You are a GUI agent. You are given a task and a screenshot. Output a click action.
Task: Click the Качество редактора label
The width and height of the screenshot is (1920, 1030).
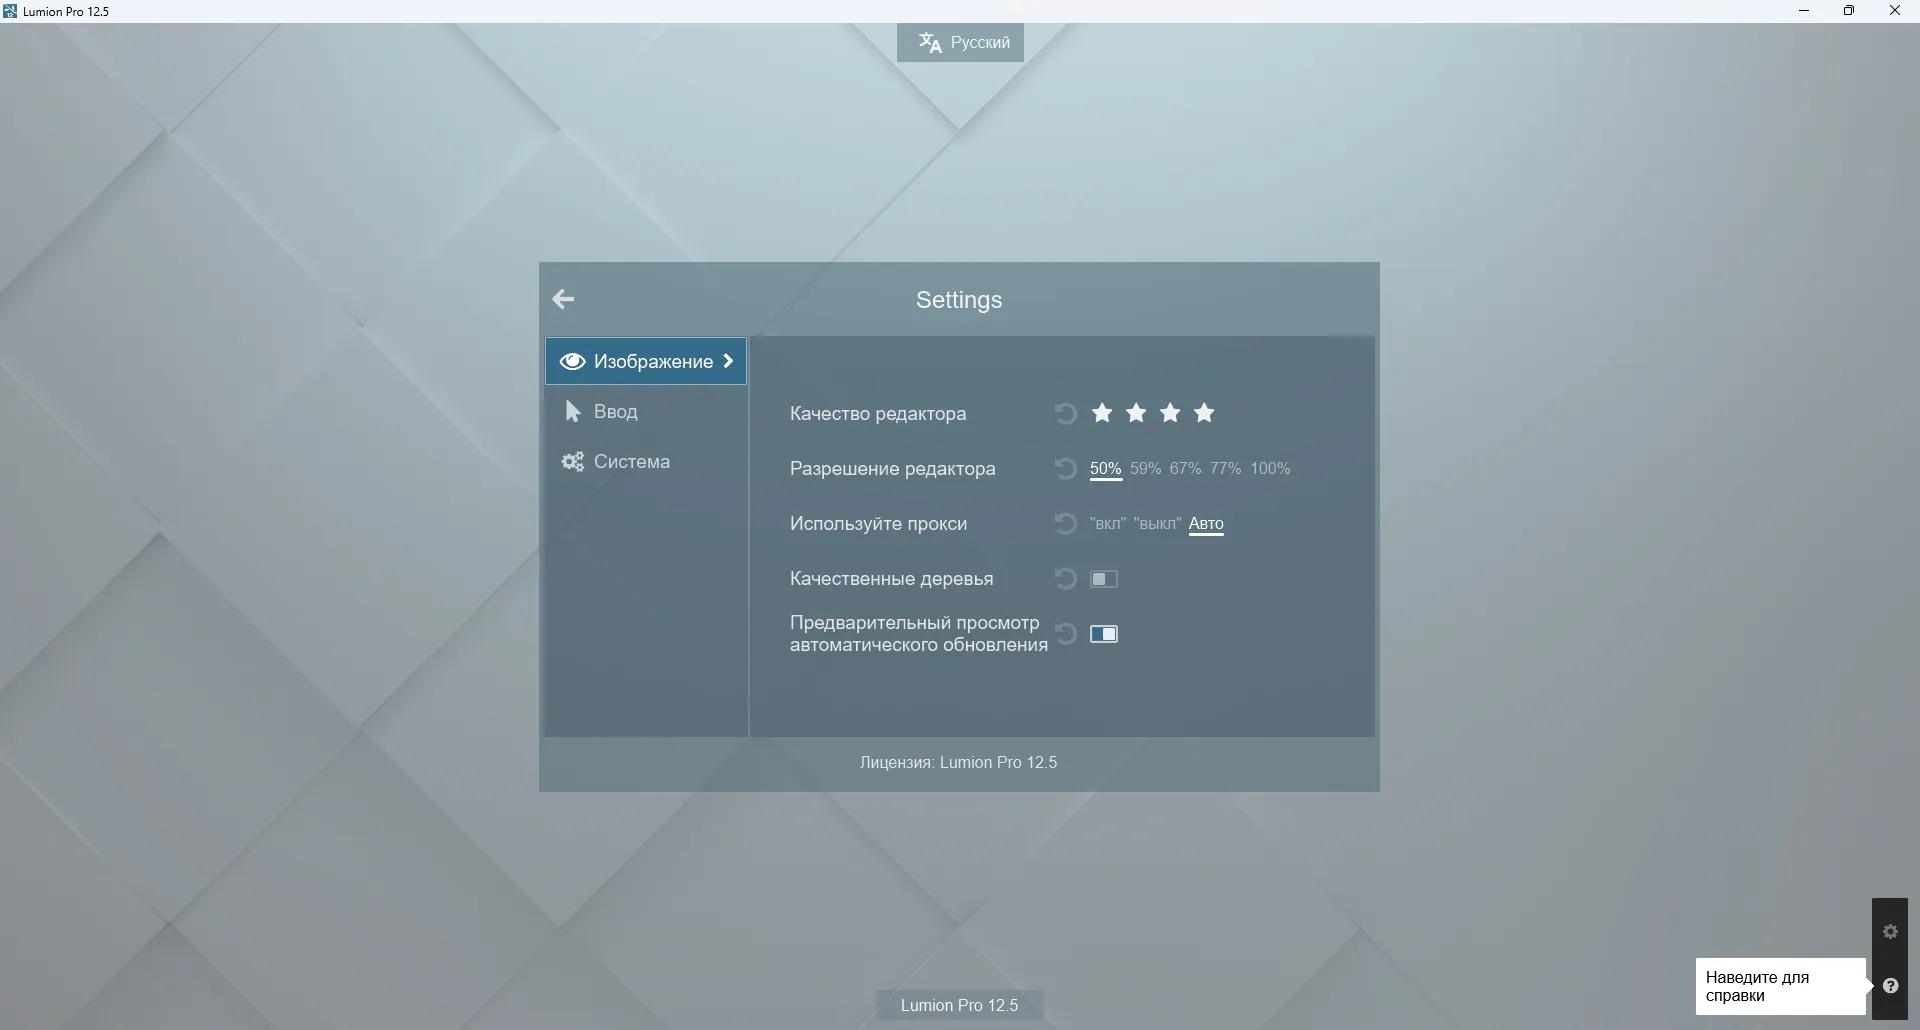click(x=878, y=413)
